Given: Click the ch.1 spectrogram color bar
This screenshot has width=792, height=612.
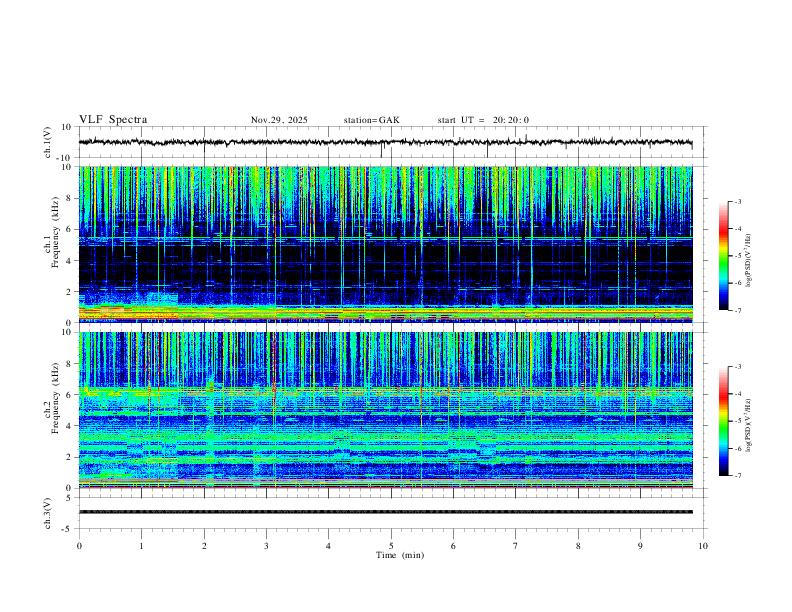Looking at the screenshot, I should (x=723, y=256).
